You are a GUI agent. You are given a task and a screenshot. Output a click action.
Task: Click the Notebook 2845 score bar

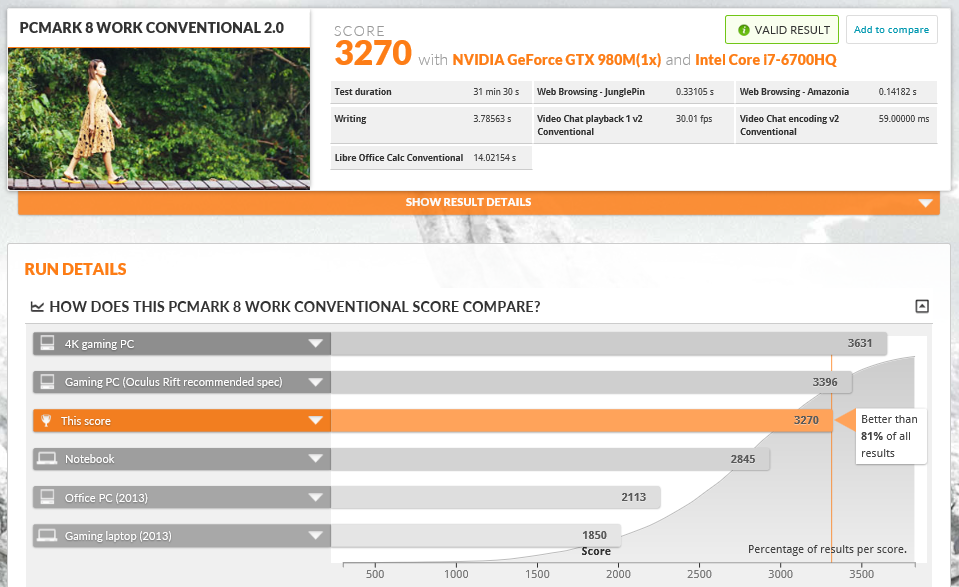click(x=550, y=459)
